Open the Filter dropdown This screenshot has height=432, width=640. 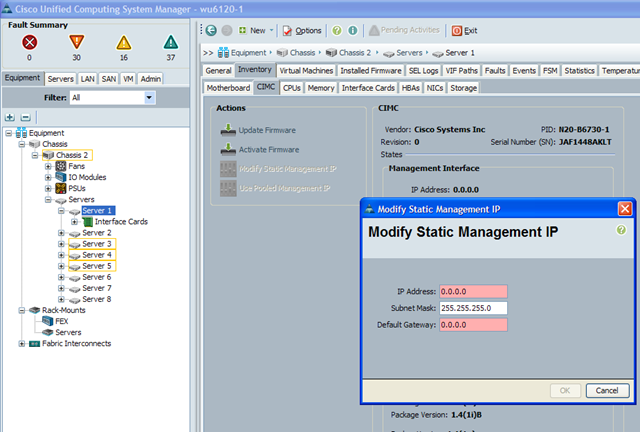pyautogui.click(x=149, y=98)
